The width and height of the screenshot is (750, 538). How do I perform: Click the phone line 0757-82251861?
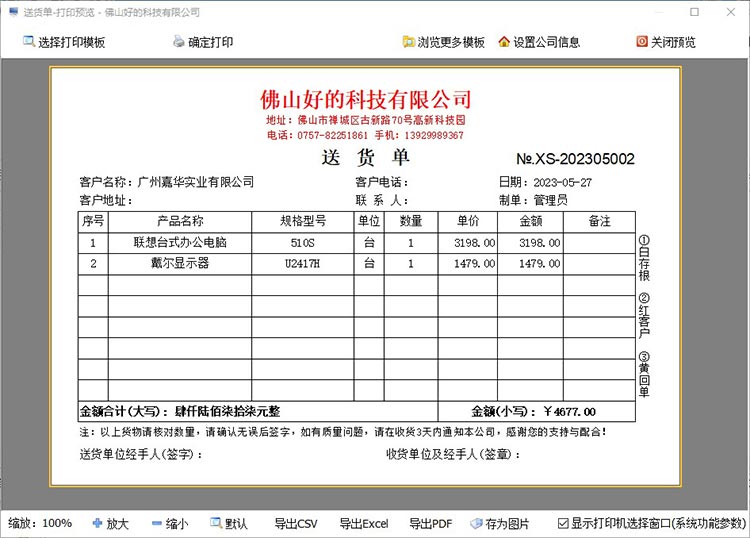click(x=332, y=135)
